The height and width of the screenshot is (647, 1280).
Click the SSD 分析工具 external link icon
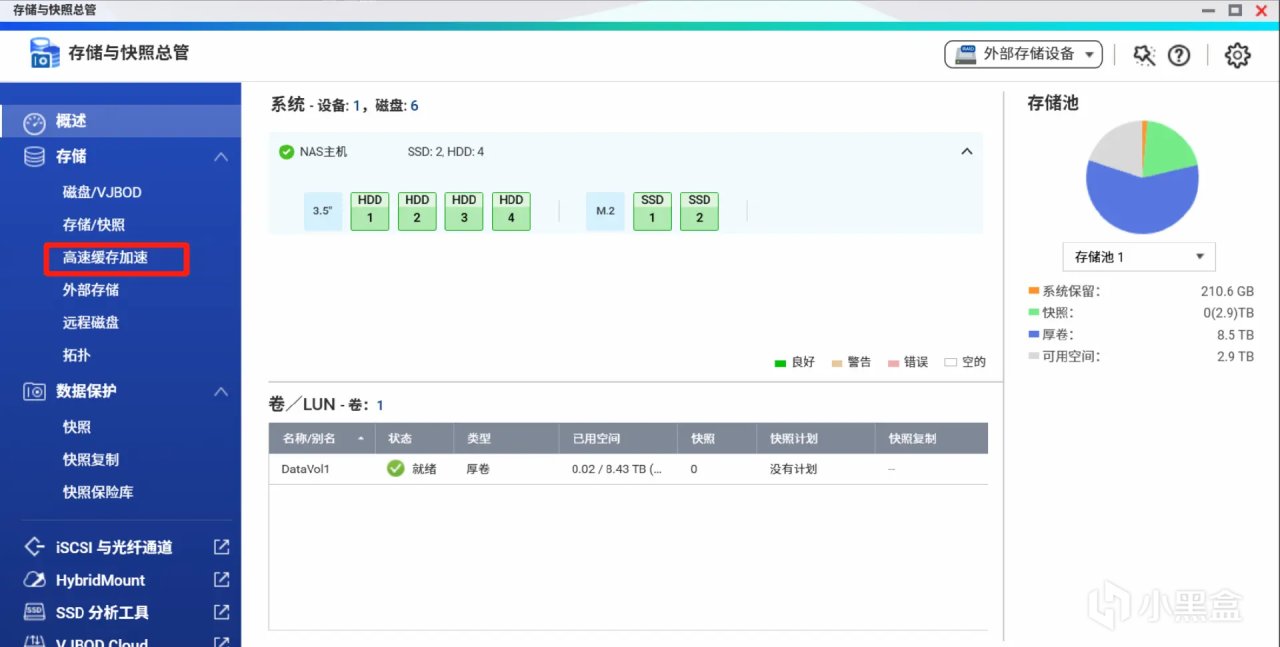(222, 612)
